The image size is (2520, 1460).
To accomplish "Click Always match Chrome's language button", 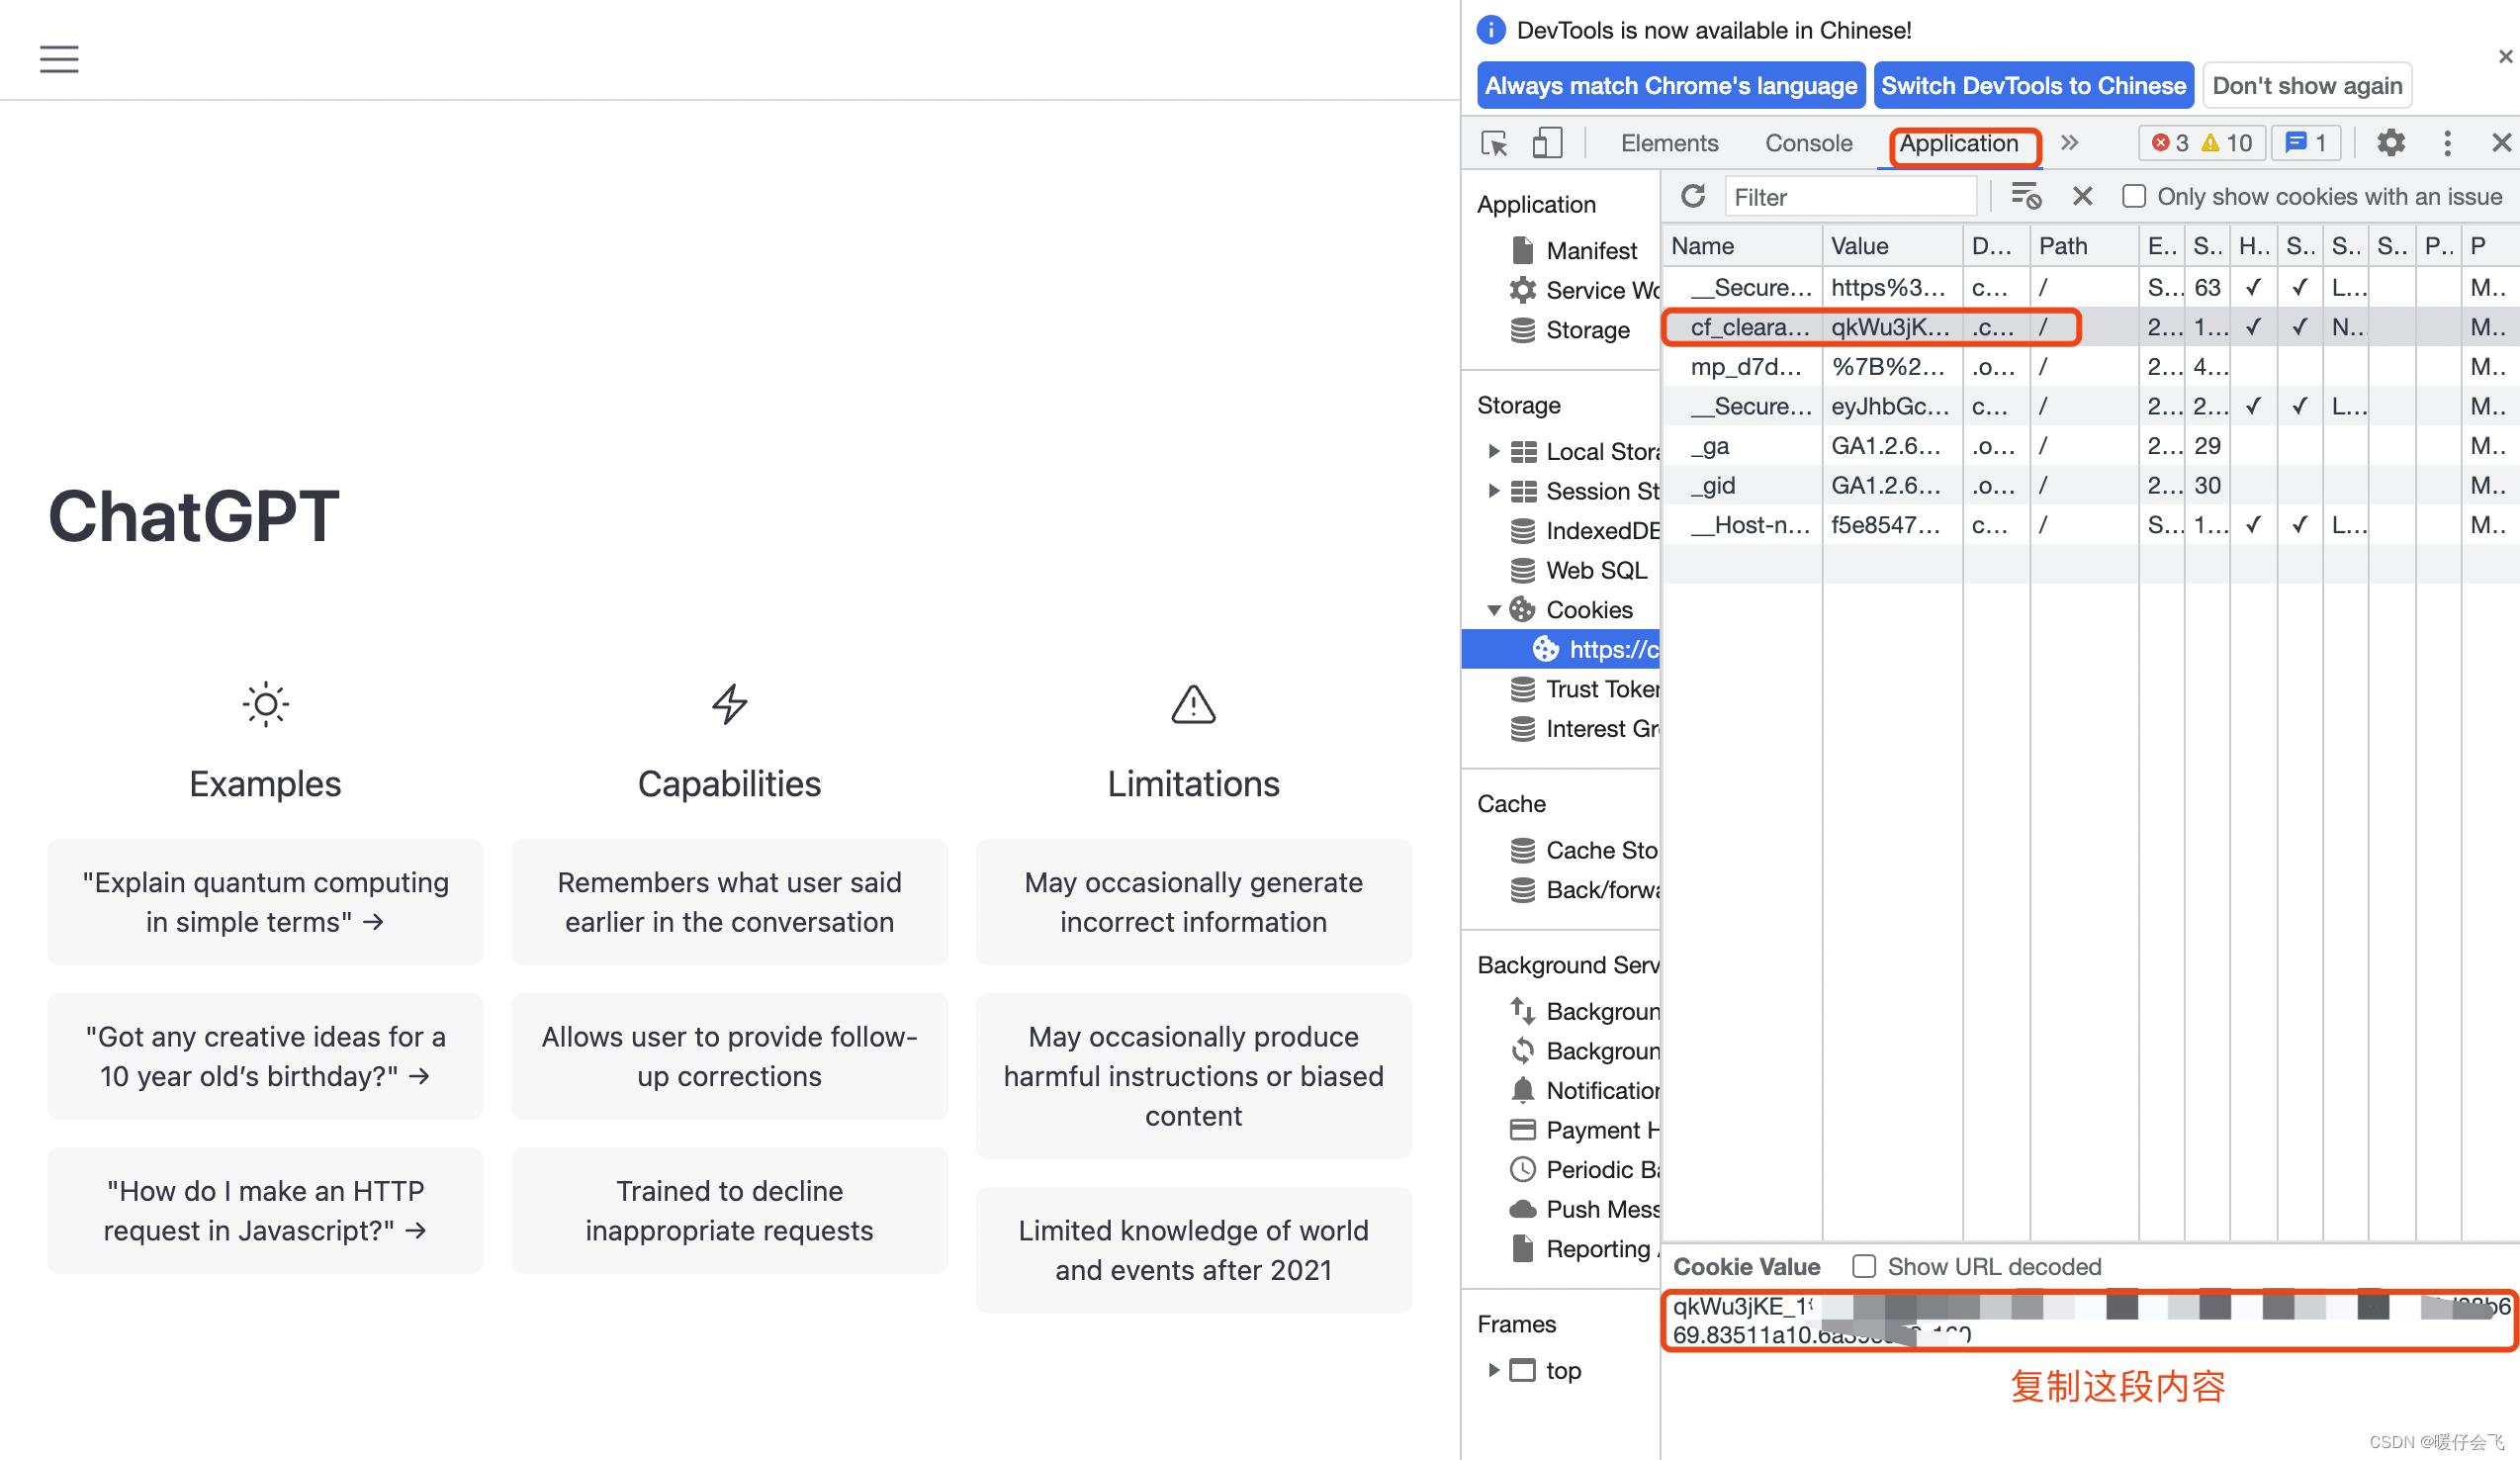I will (1670, 86).
